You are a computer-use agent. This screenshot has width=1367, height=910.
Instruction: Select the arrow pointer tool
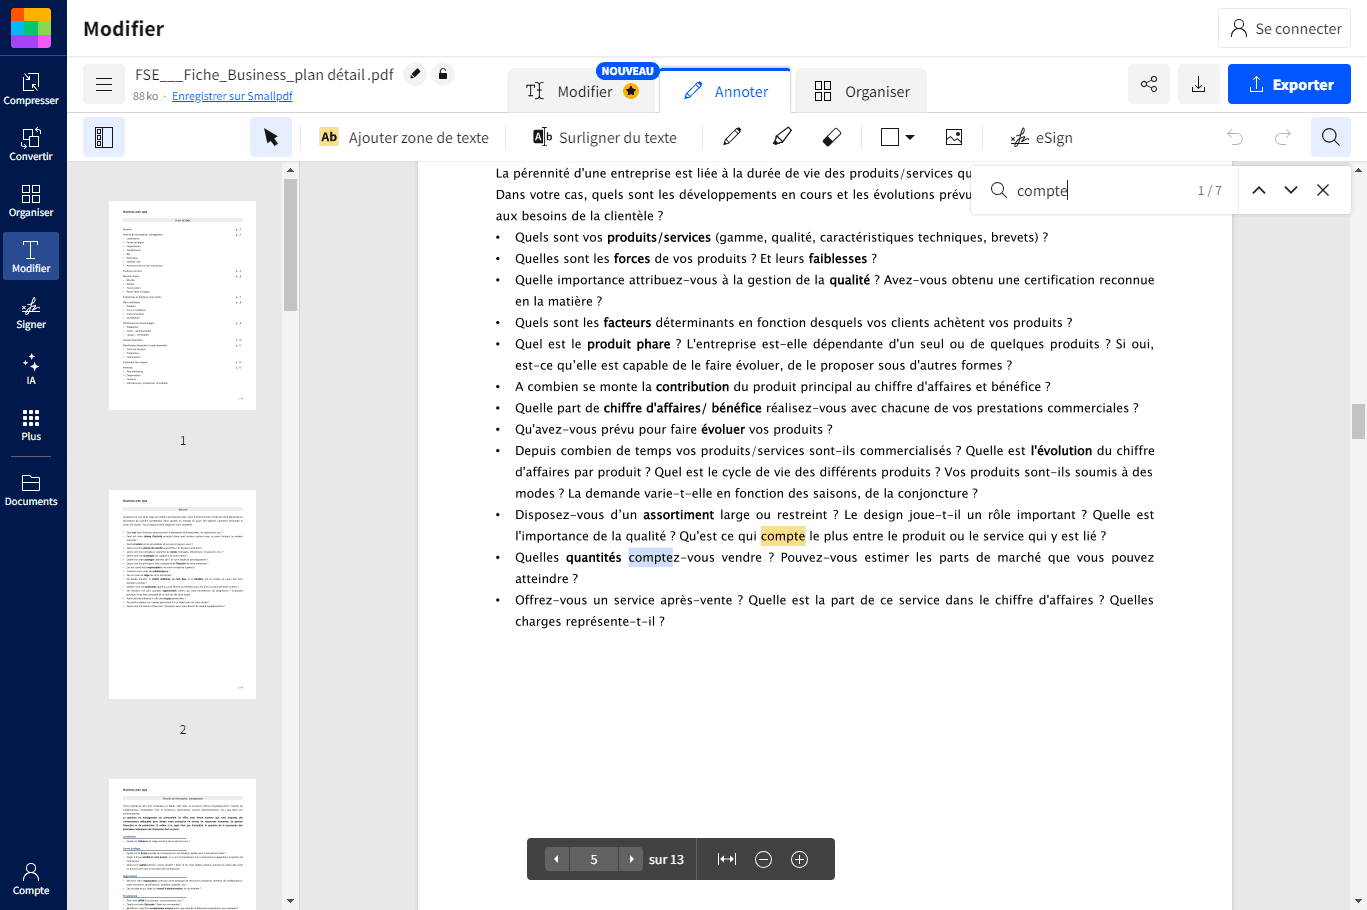click(271, 137)
